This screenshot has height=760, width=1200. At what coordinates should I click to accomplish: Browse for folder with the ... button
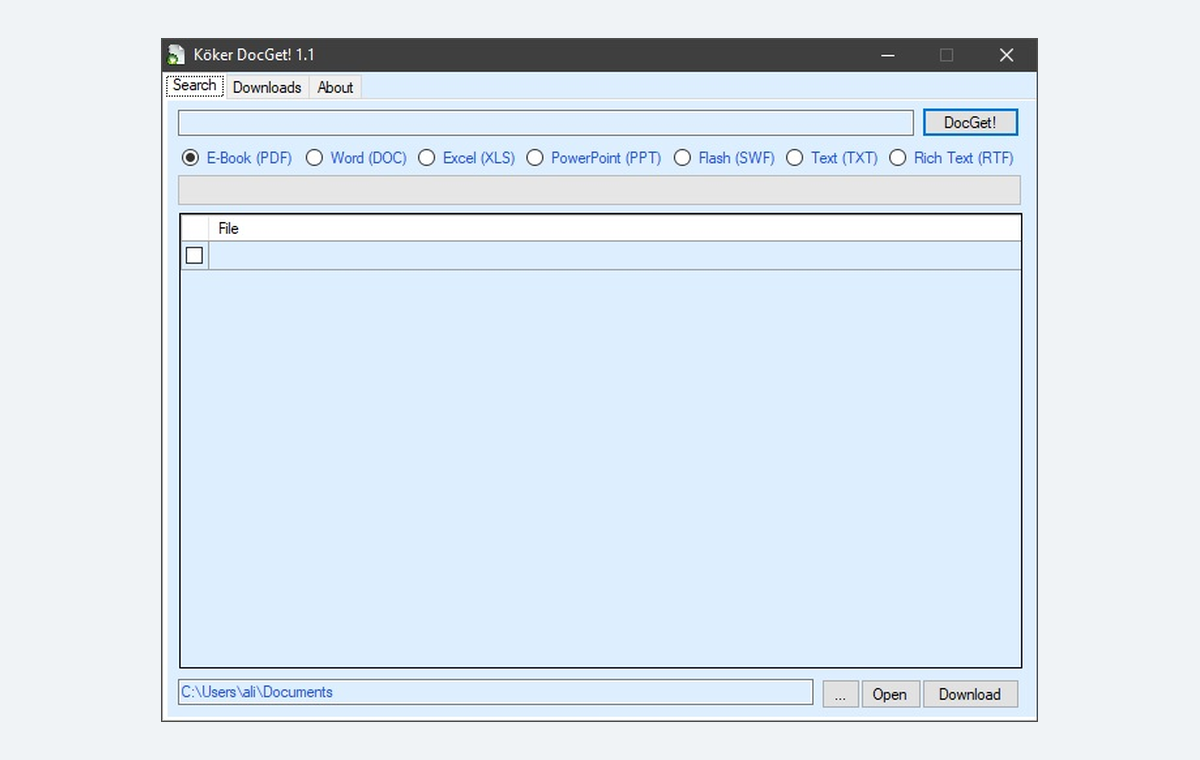tap(840, 694)
